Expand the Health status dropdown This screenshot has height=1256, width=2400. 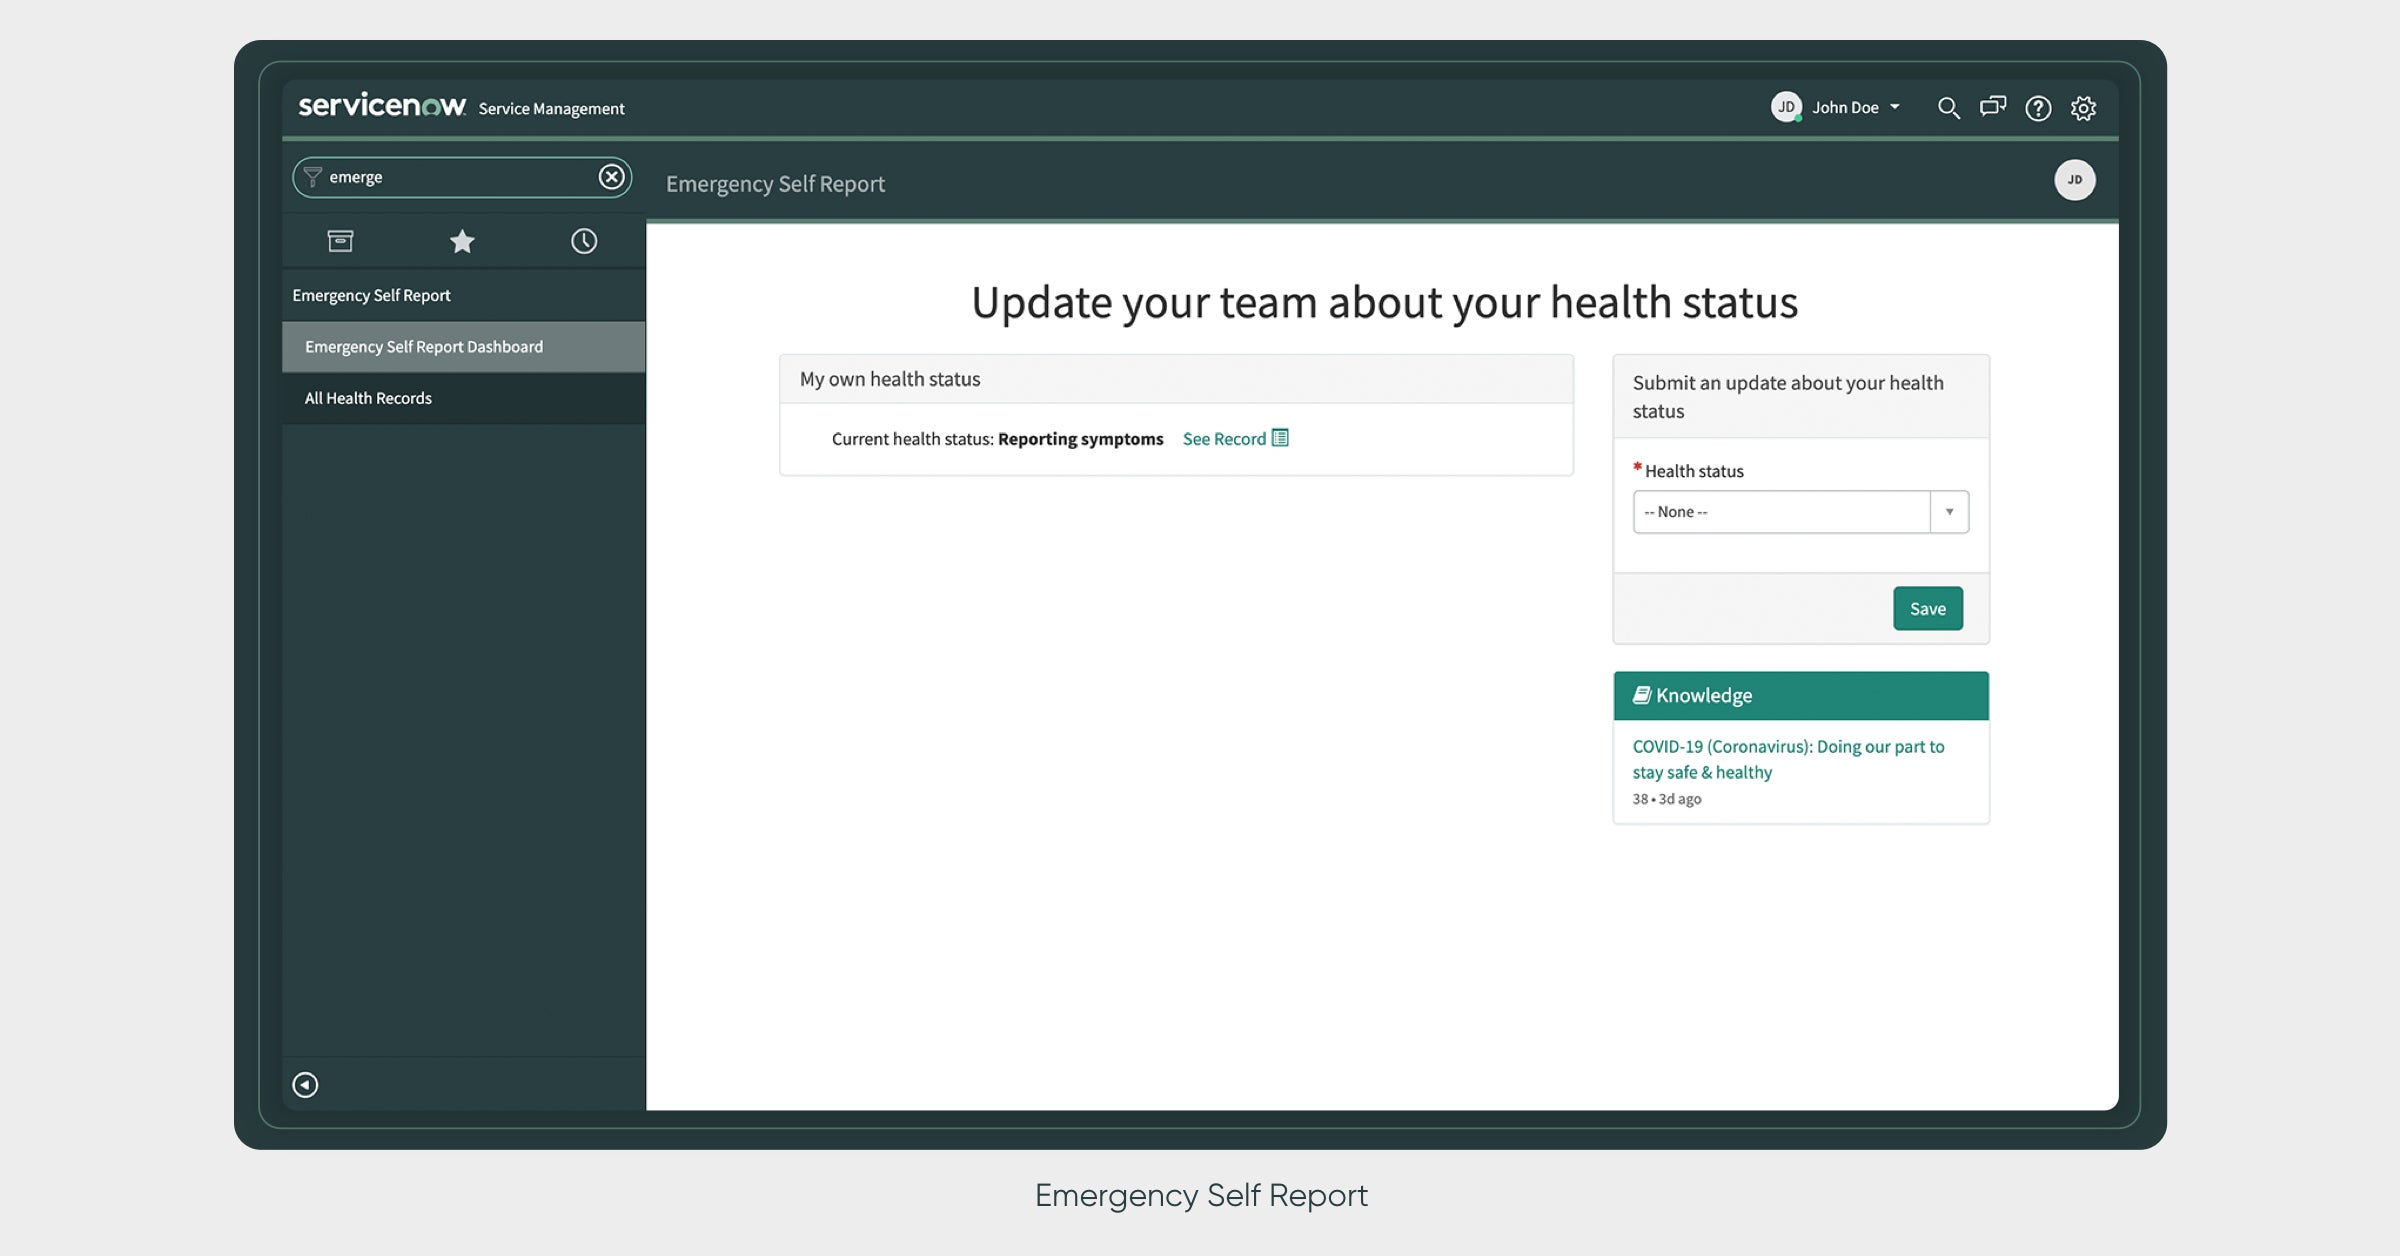pyautogui.click(x=1781, y=512)
